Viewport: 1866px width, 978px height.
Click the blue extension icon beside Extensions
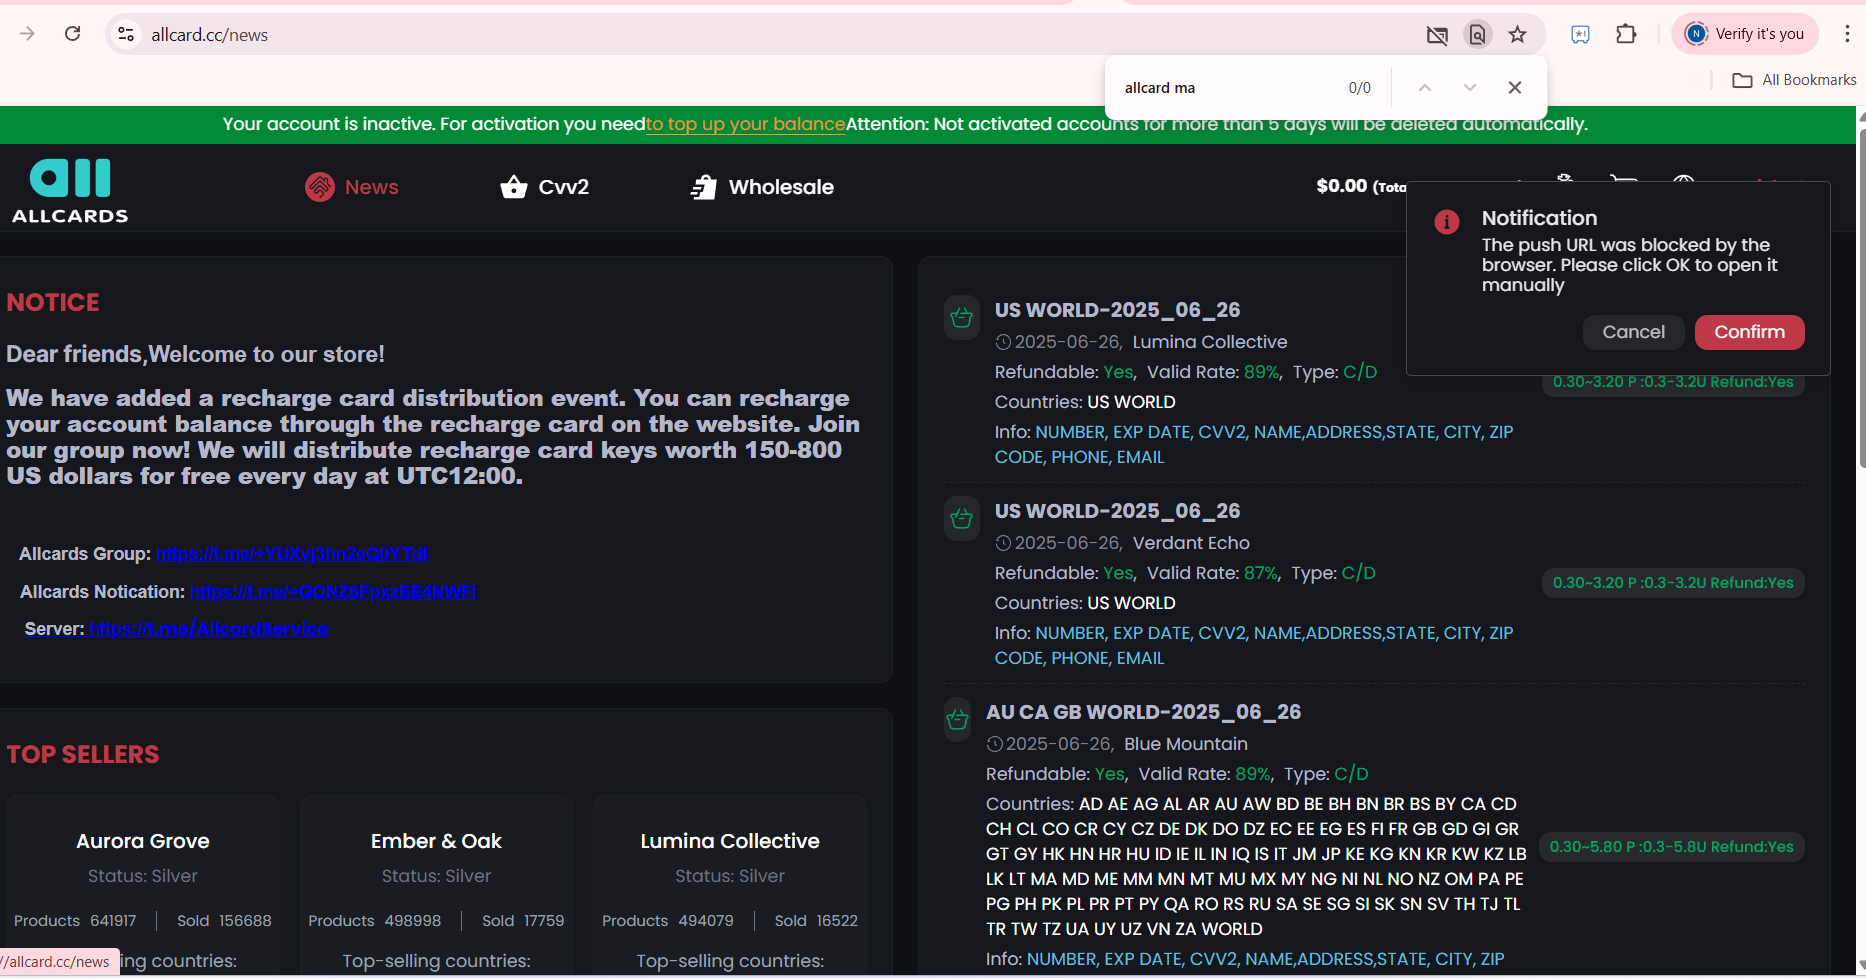coord(1580,35)
